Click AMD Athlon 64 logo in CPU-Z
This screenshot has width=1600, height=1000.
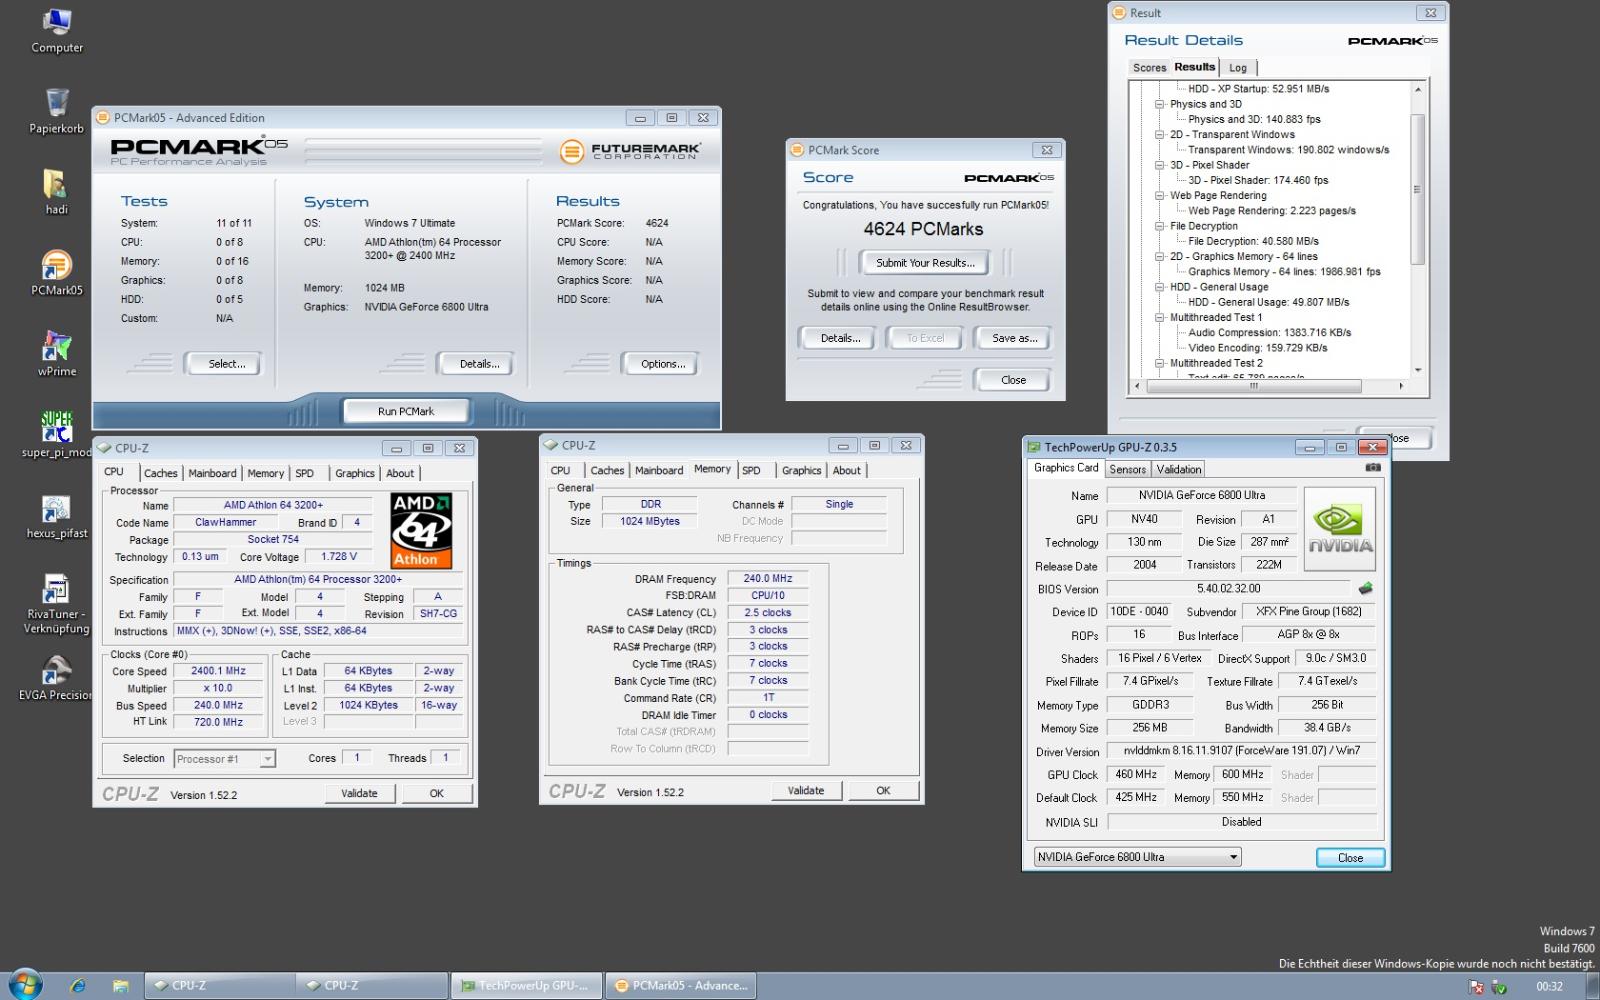click(420, 531)
